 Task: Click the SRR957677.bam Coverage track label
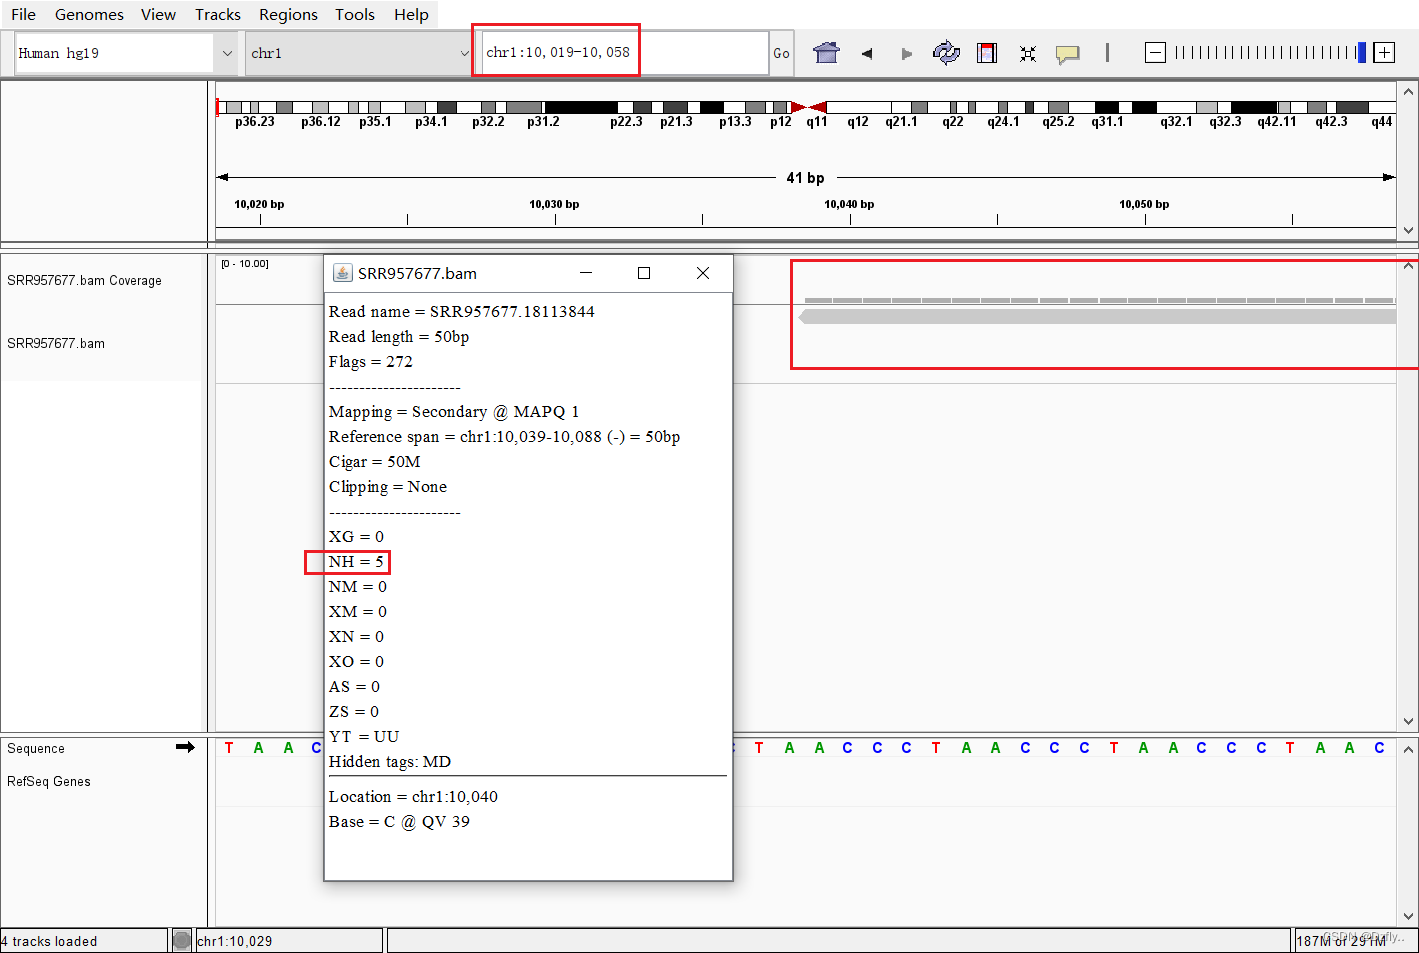click(x=84, y=281)
